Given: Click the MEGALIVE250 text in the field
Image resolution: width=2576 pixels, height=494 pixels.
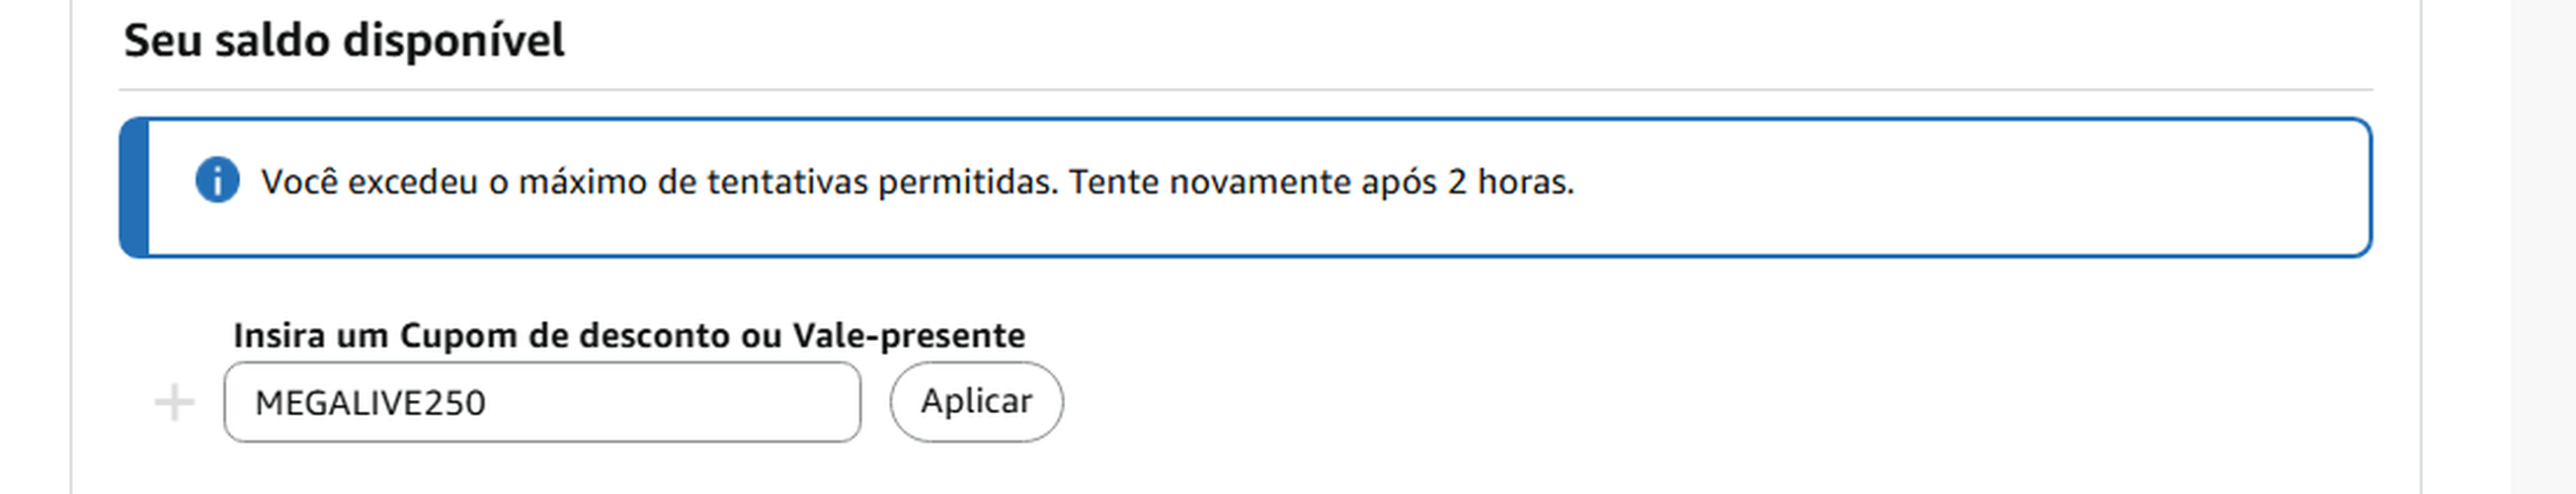Looking at the screenshot, I should (370, 403).
